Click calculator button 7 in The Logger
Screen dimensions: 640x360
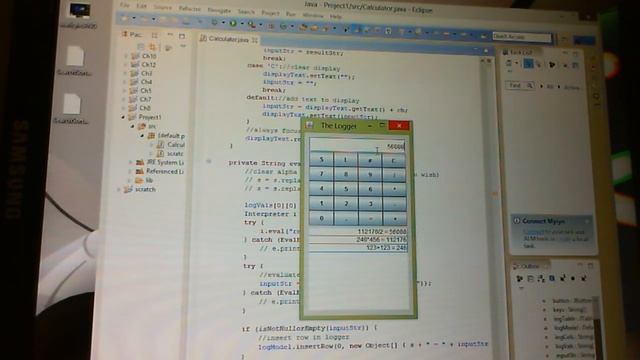coord(321,174)
